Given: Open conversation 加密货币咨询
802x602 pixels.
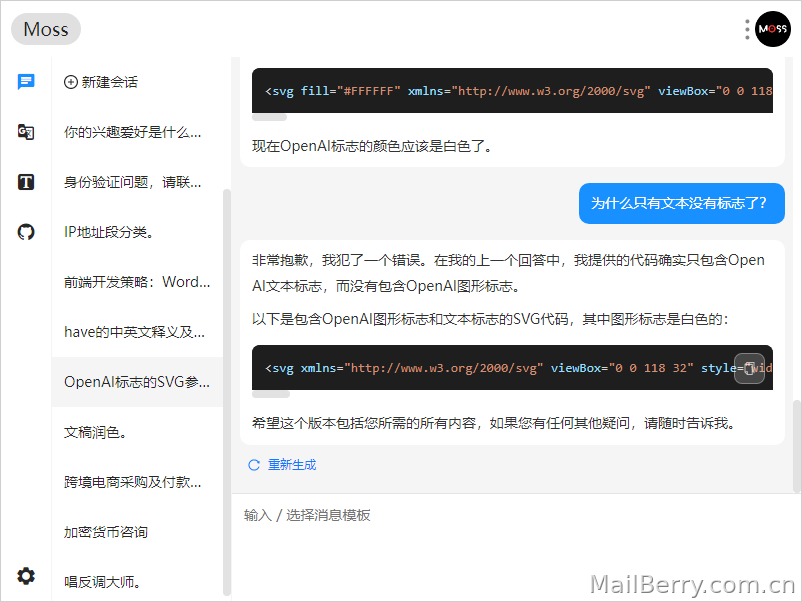Looking at the screenshot, I should [x=137, y=532].
